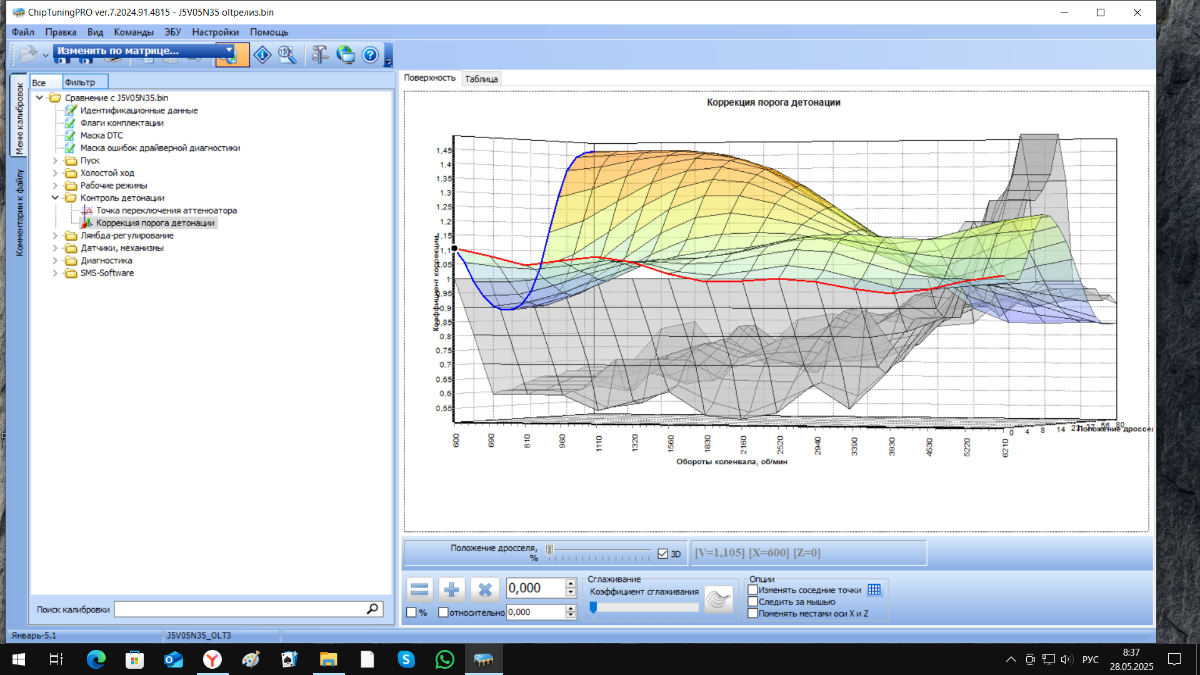The image size is (1200, 675).
Task: Click the plus add-value button
Action: (452, 590)
